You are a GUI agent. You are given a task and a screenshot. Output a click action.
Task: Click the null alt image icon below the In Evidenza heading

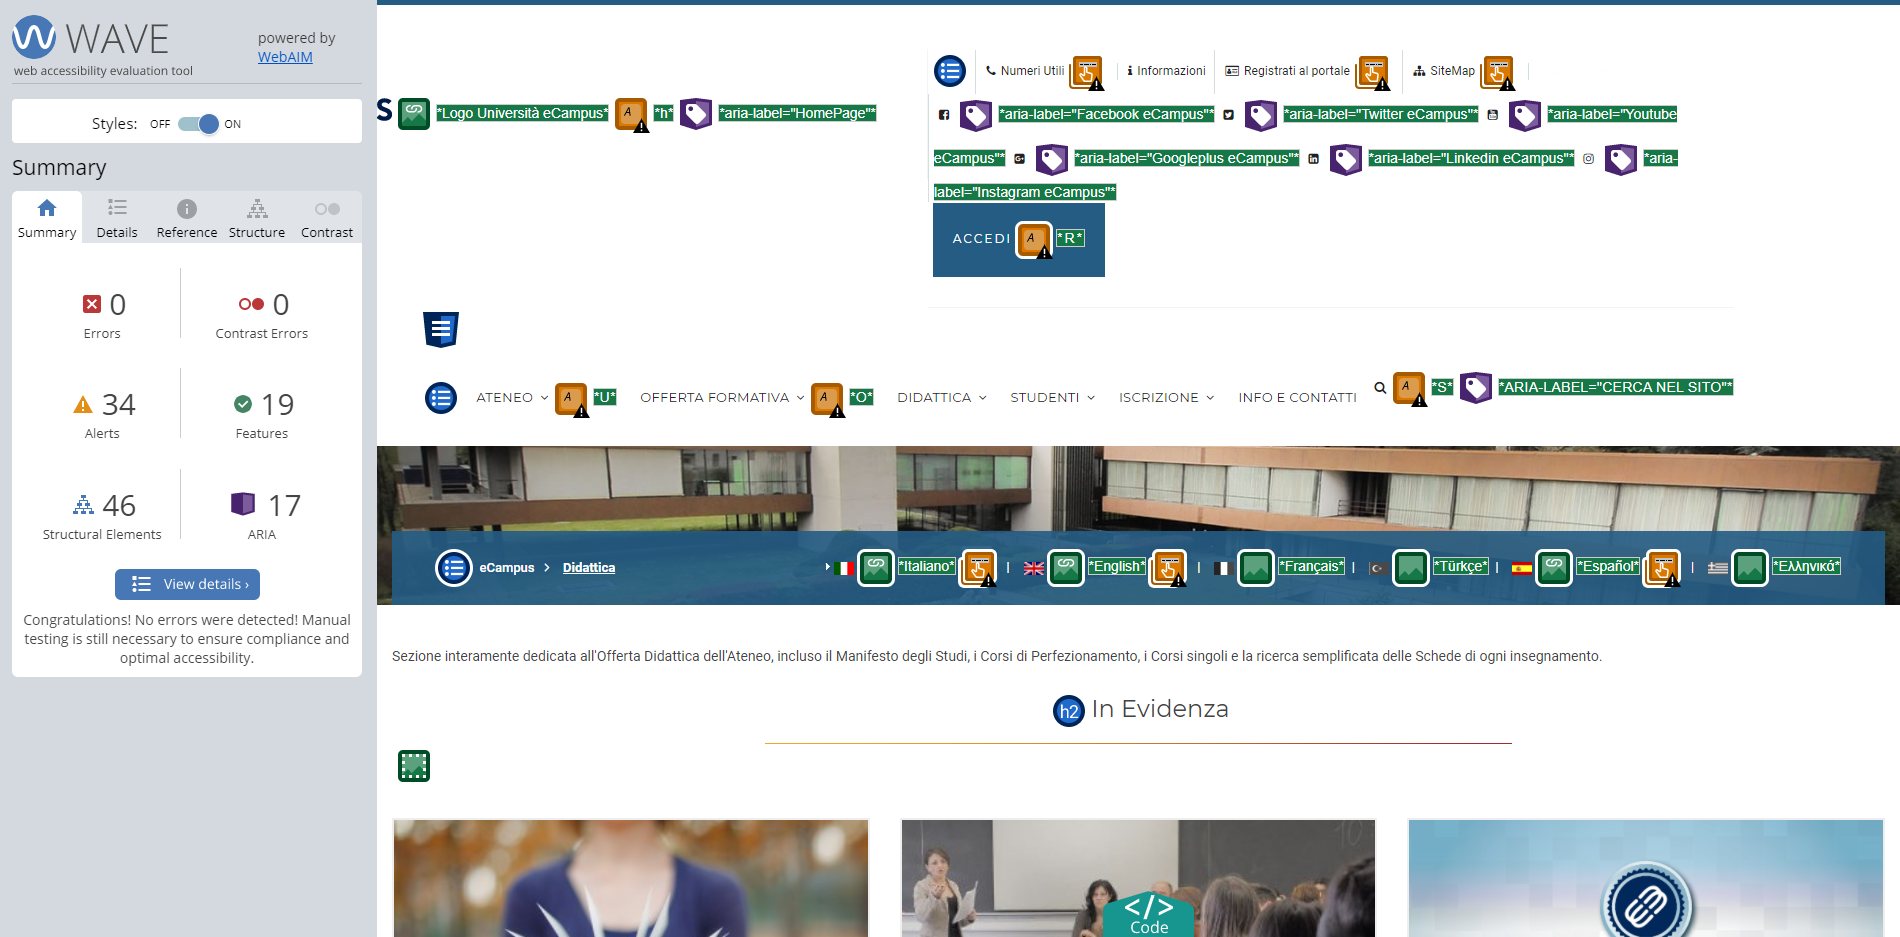coord(414,766)
